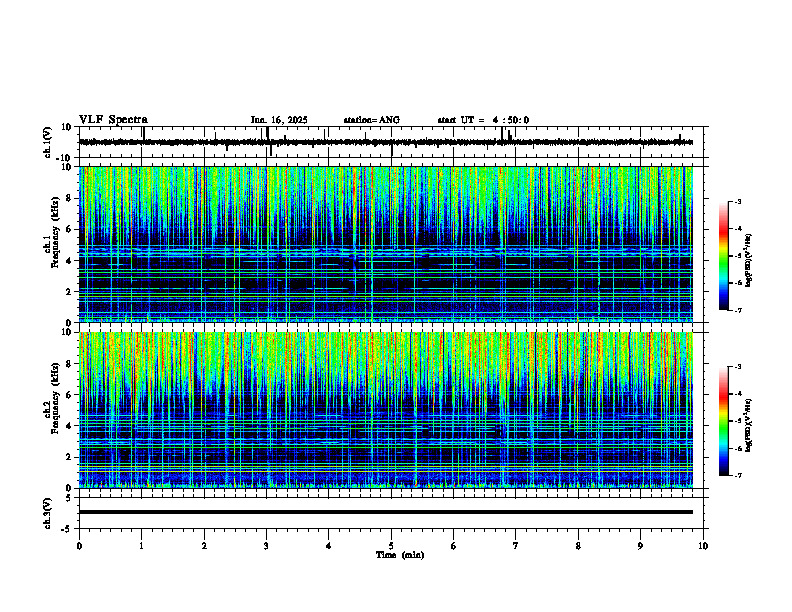Click inside the ch.1 spectrogram panel
The height and width of the screenshot is (612, 792).
(386, 244)
